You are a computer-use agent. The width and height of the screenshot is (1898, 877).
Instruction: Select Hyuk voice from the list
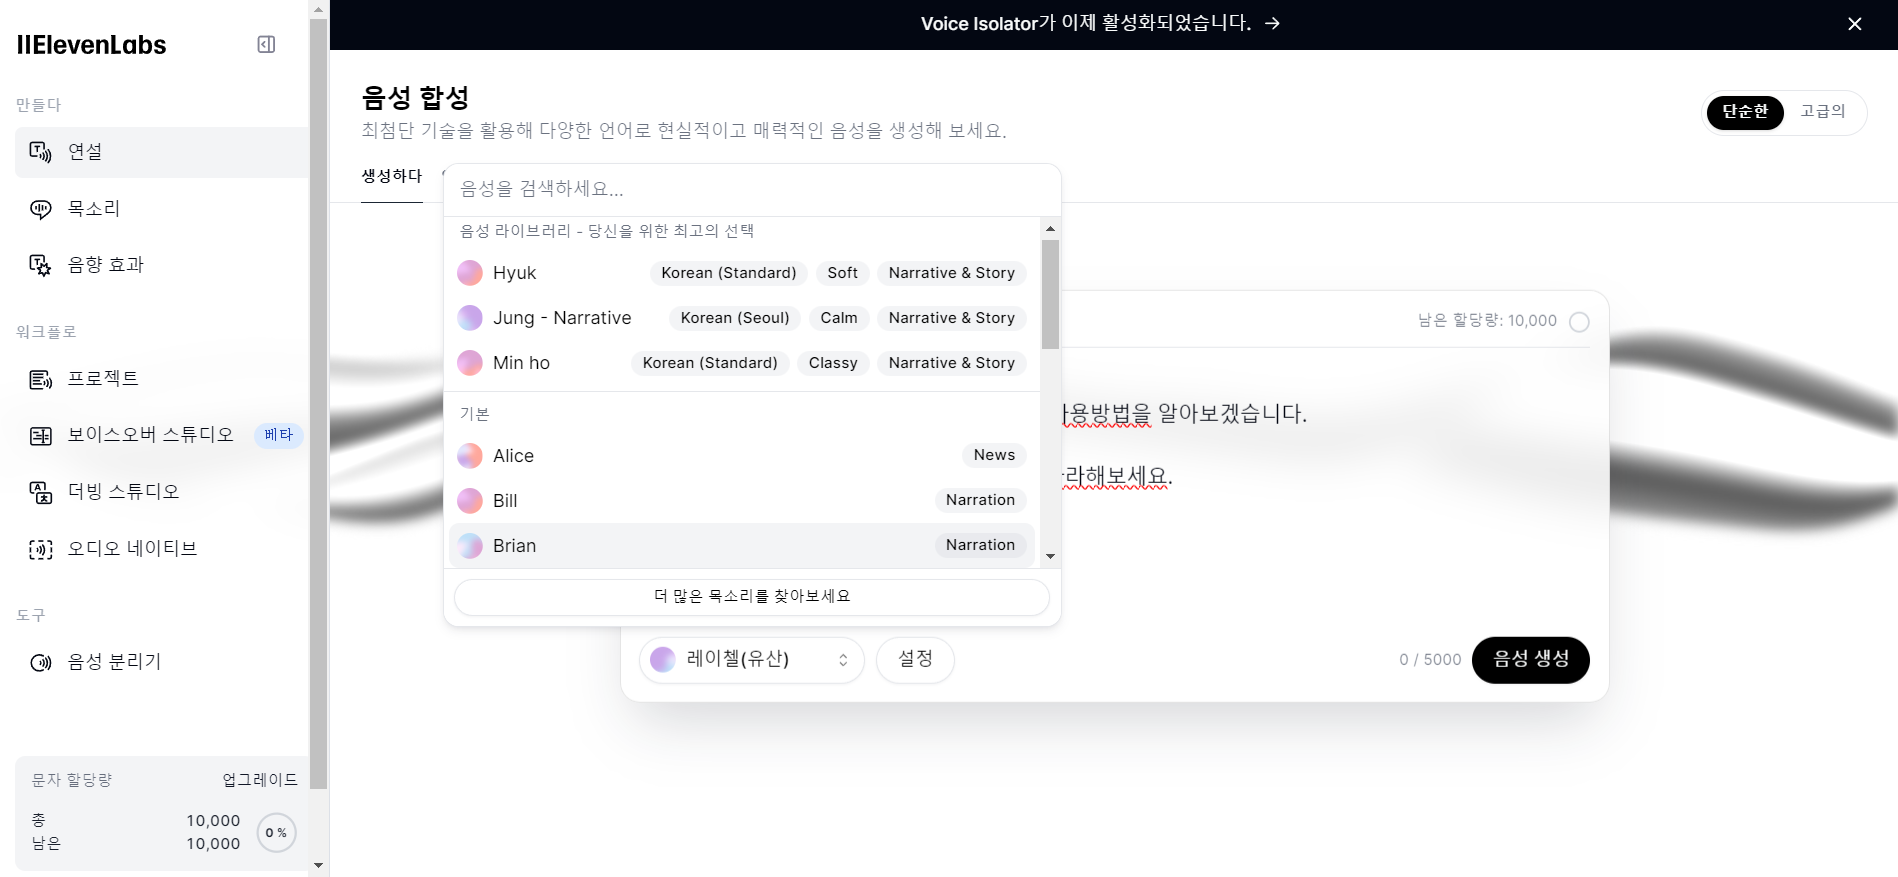click(515, 273)
